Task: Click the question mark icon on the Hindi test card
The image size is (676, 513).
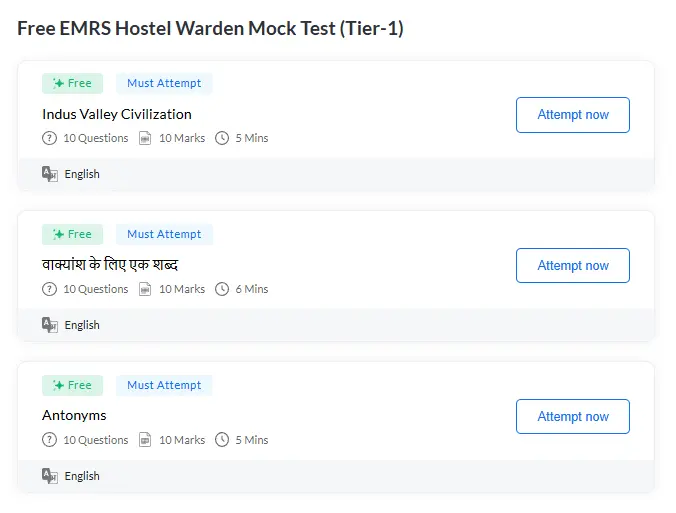Action: 49,289
